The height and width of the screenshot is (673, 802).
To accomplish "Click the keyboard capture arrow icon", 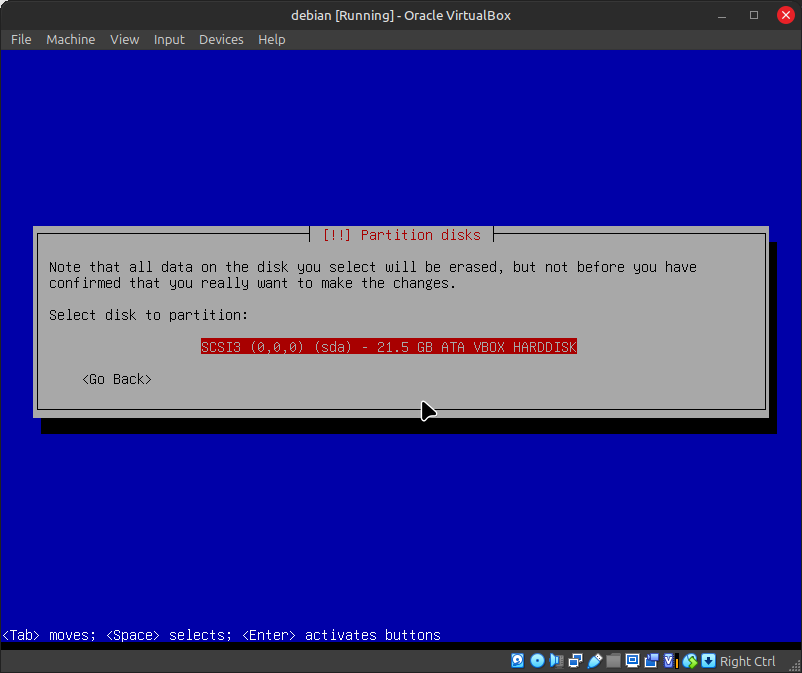I will [x=708, y=661].
